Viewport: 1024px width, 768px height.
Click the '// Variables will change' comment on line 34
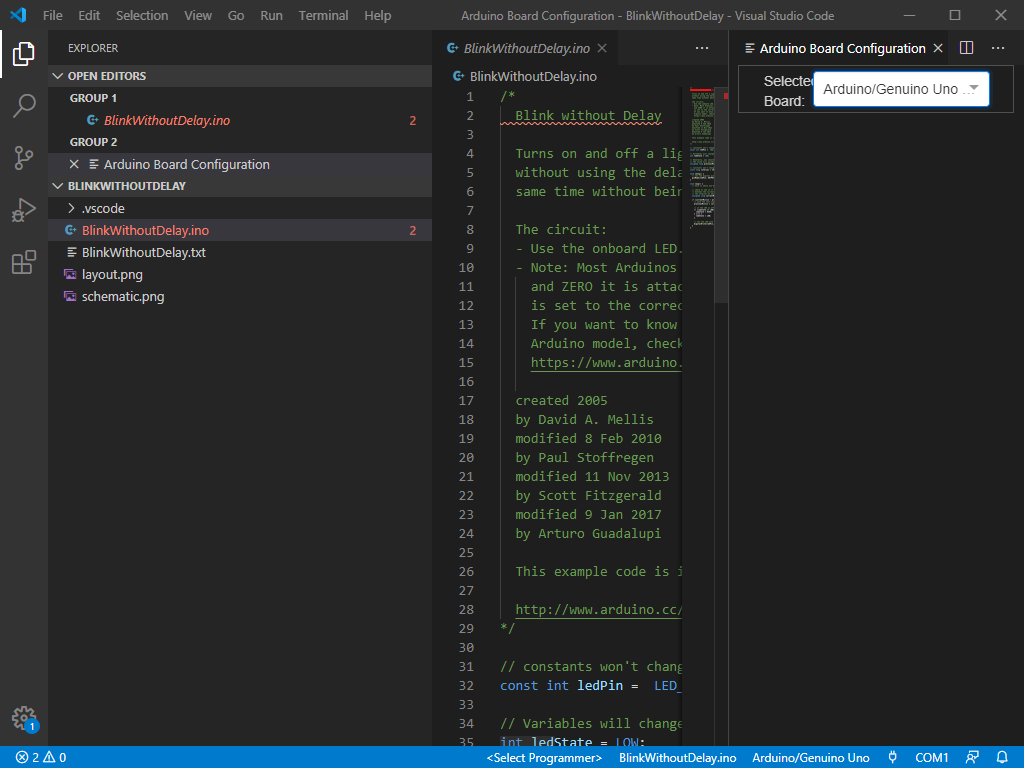(x=591, y=724)
